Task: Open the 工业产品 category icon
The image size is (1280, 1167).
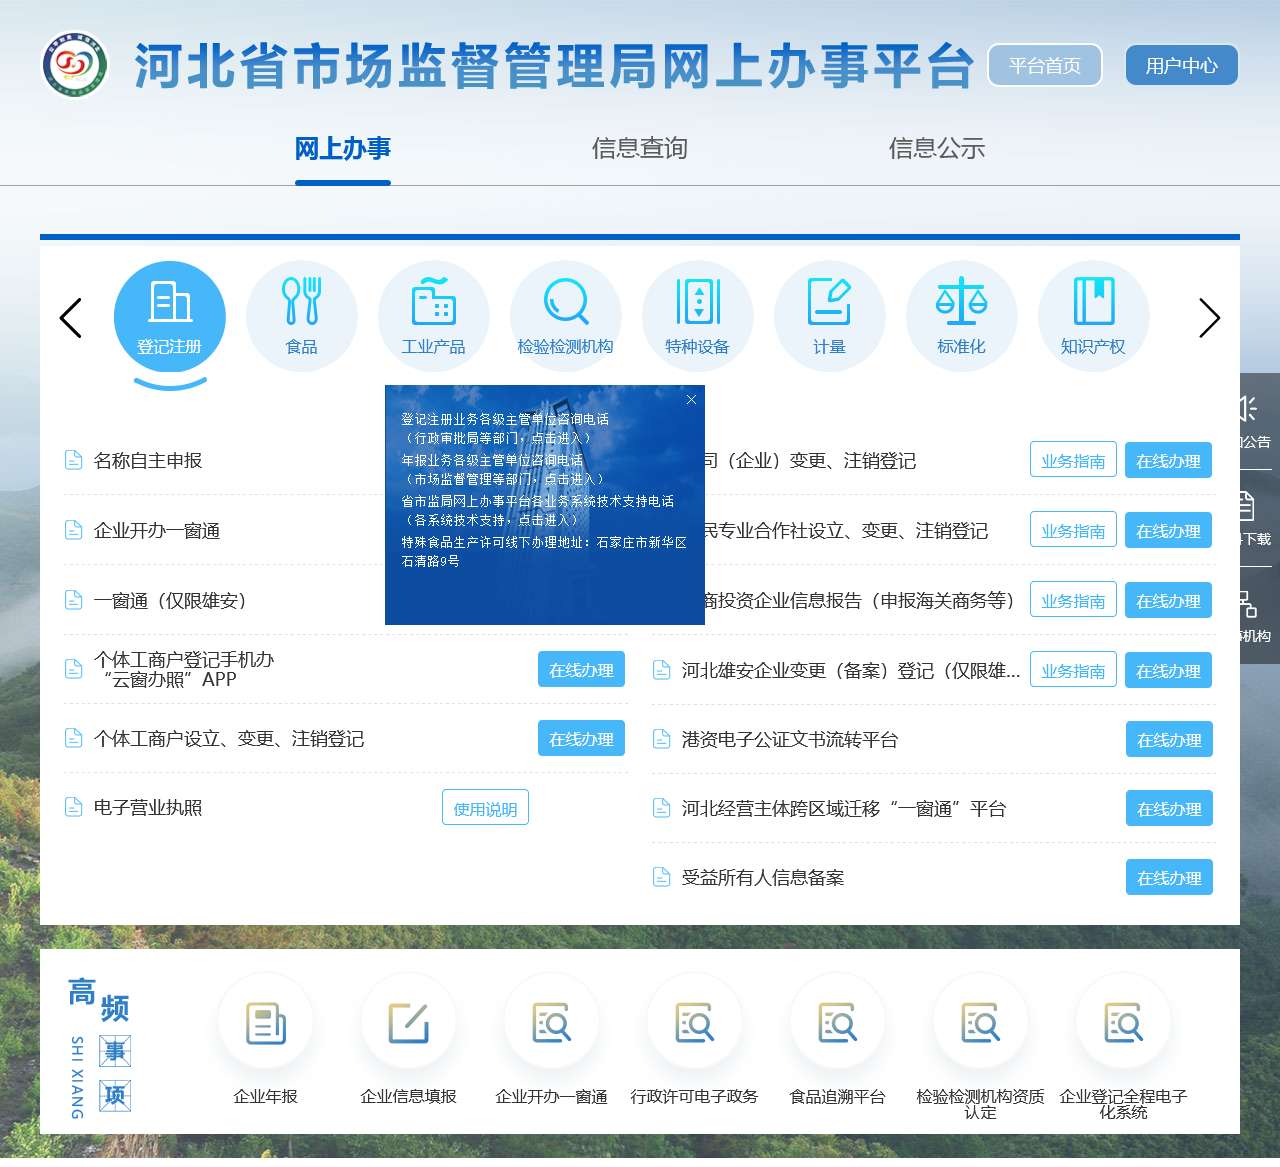Action: pyautogui.click(x=434, y=317)
